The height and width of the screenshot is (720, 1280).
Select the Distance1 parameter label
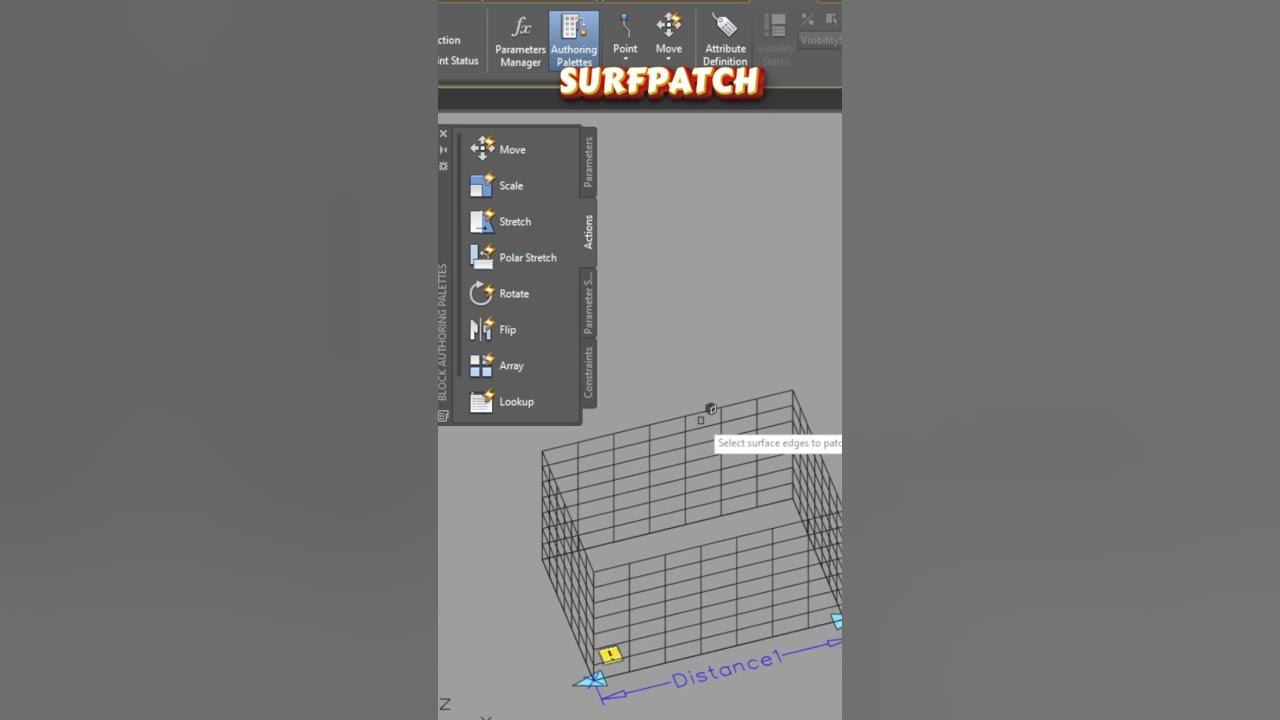(x=726, y=668)
